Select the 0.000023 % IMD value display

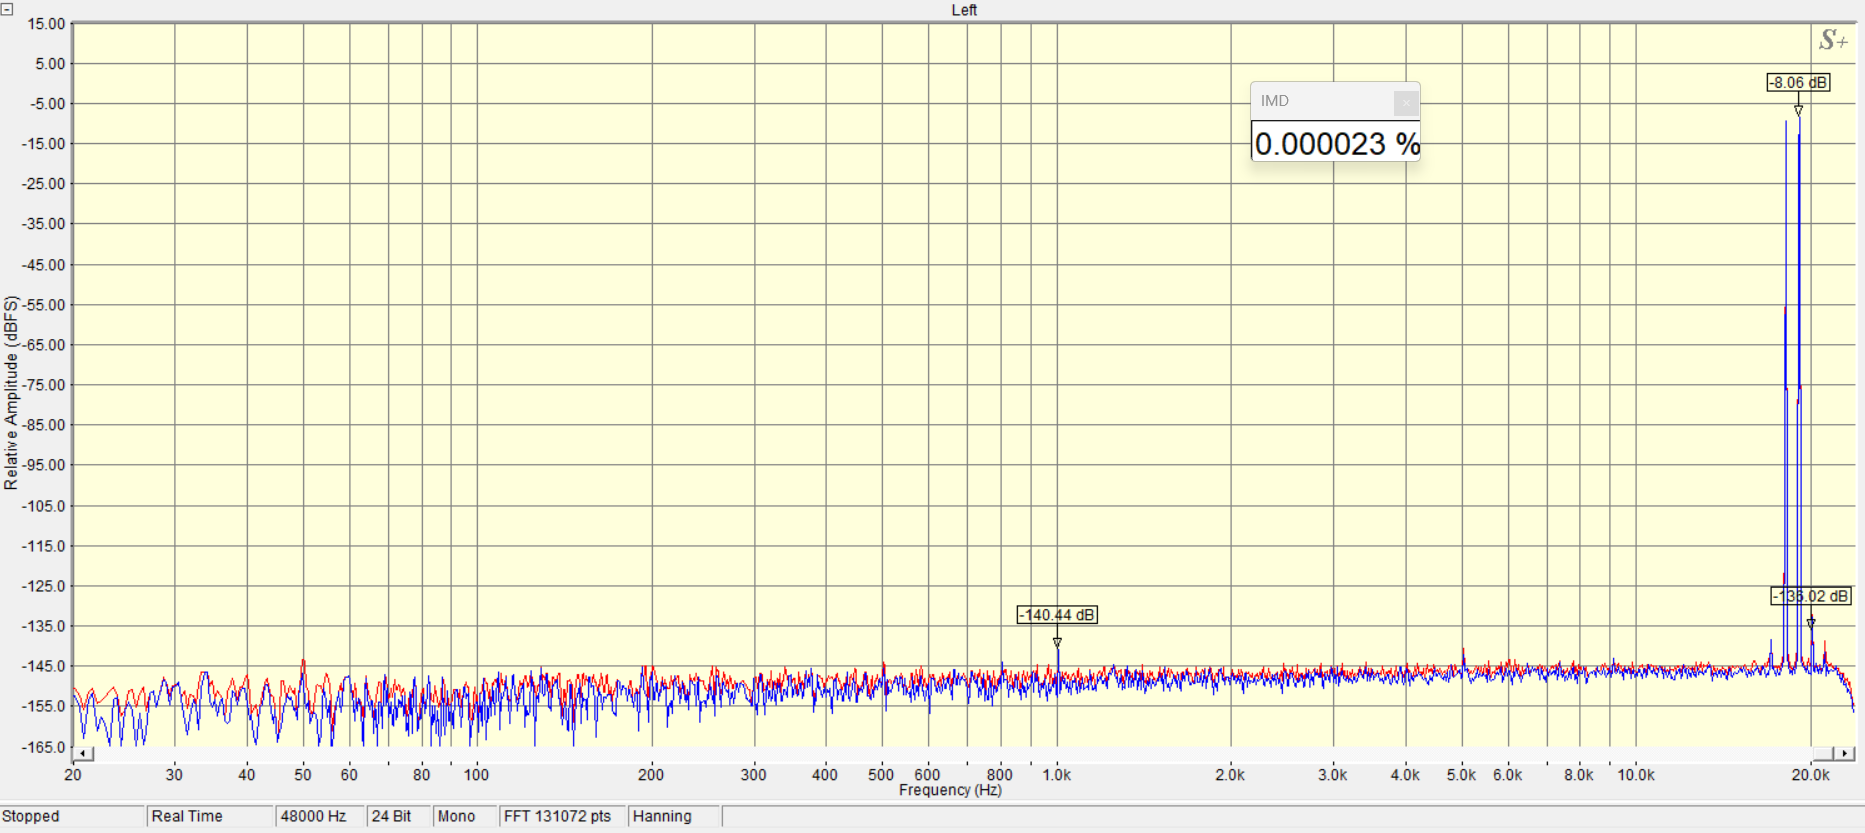coord(1335,144)
